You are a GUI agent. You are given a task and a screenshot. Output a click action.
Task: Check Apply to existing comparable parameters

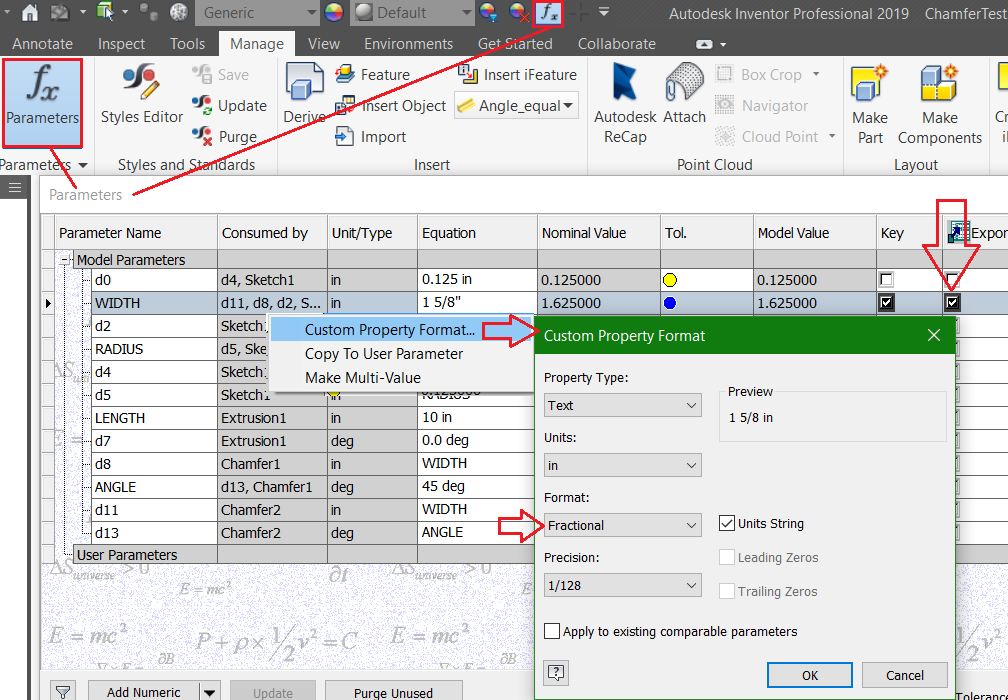point(552,631)
